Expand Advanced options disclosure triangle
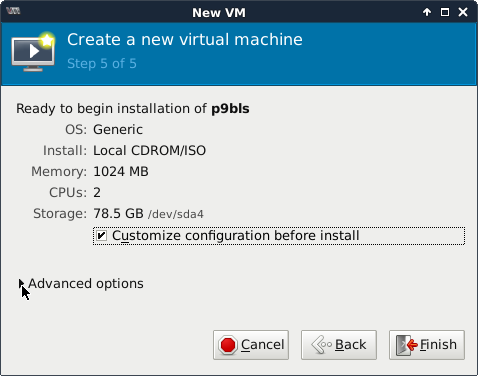The image size is (478, 376). click(21, 284)
